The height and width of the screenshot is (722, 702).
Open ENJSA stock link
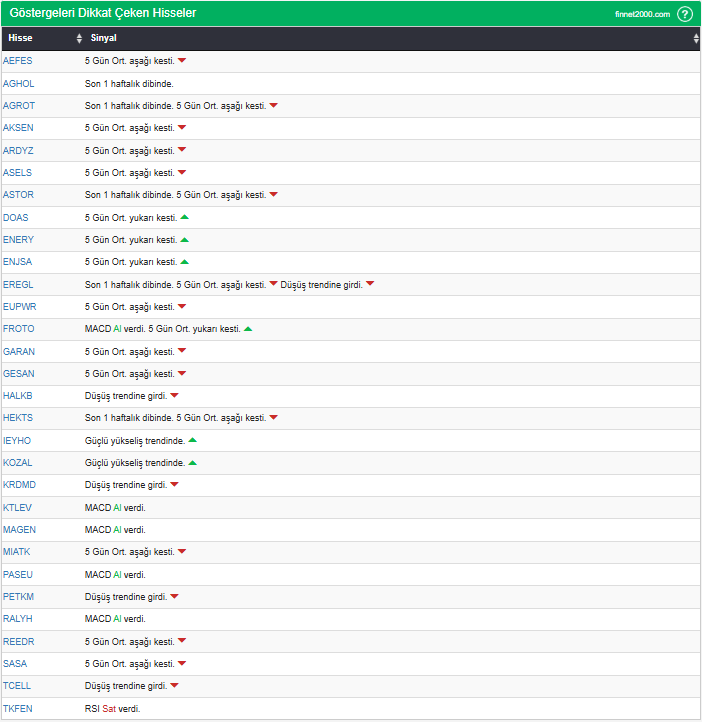[x=17, y=262]
